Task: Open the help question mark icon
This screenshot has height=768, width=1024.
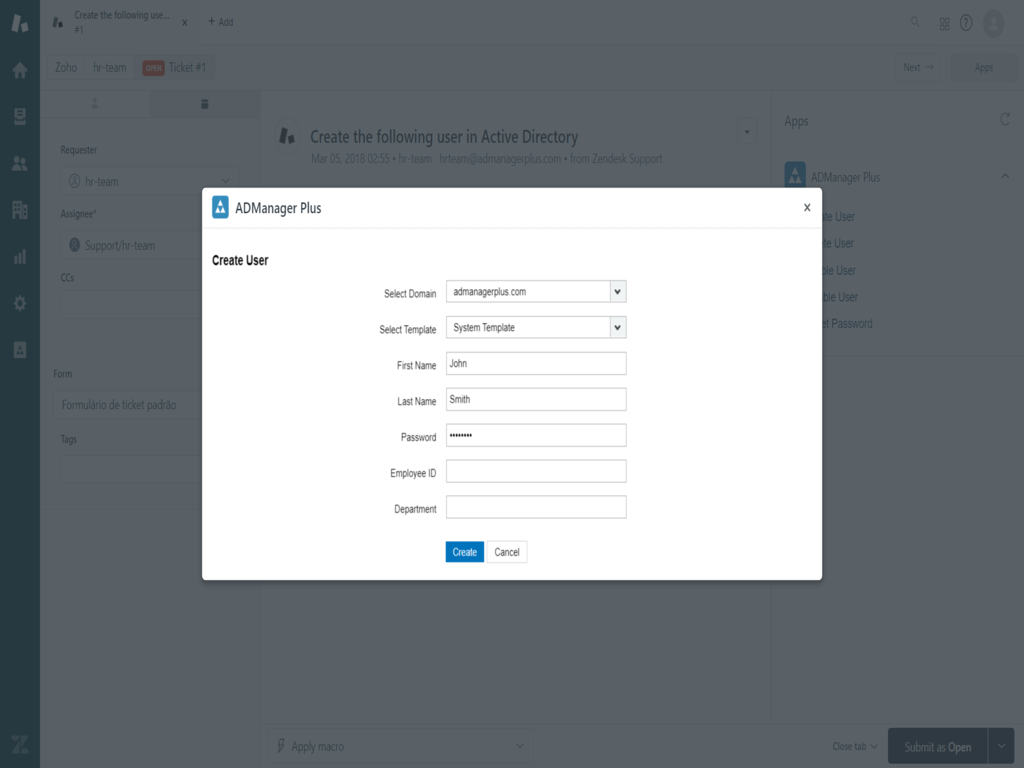Action: (x=966, y=23)
